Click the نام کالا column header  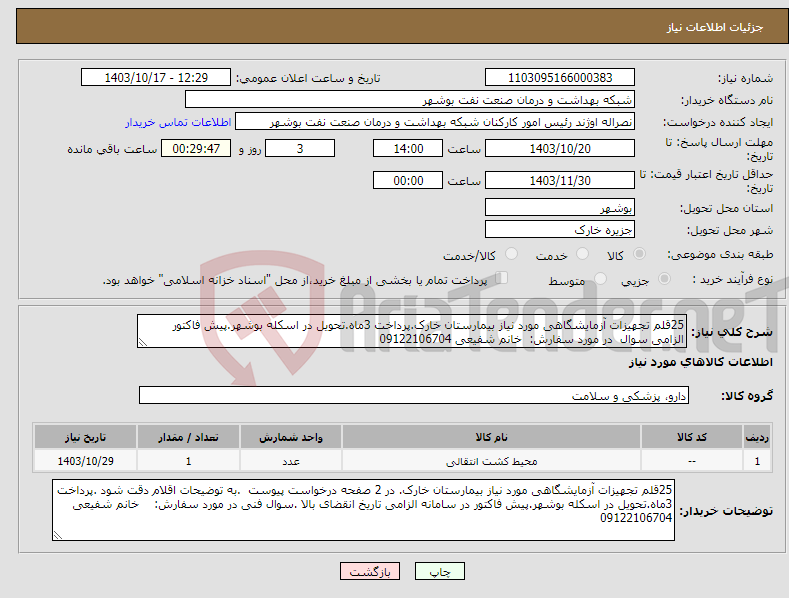(x=491, y=437)
